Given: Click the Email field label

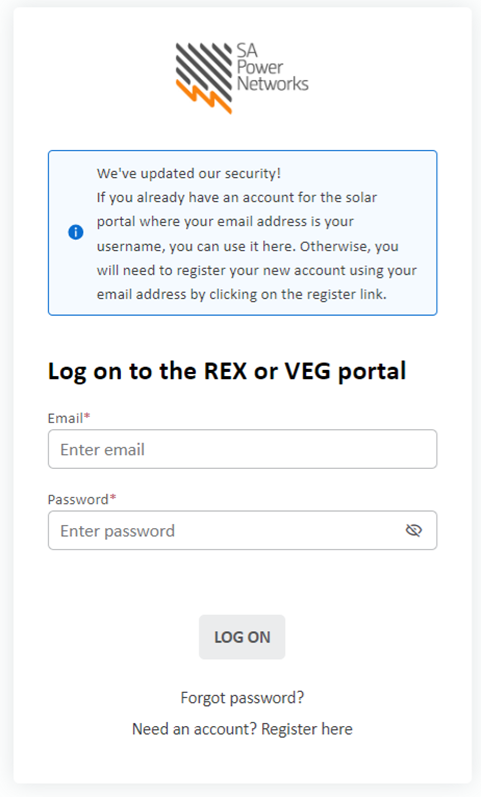Looking at the screenshot, I should 65,418.
